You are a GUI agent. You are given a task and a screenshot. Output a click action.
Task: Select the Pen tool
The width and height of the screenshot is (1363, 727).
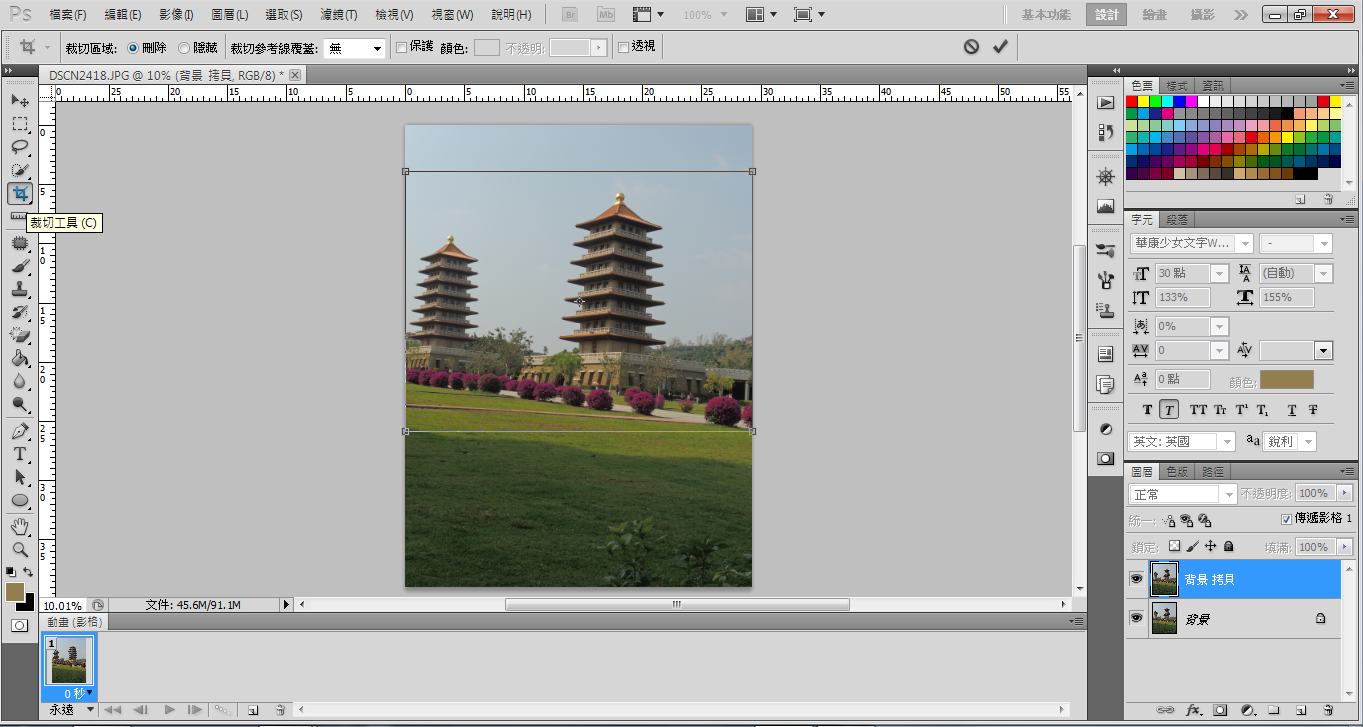(x=20, y=431)
